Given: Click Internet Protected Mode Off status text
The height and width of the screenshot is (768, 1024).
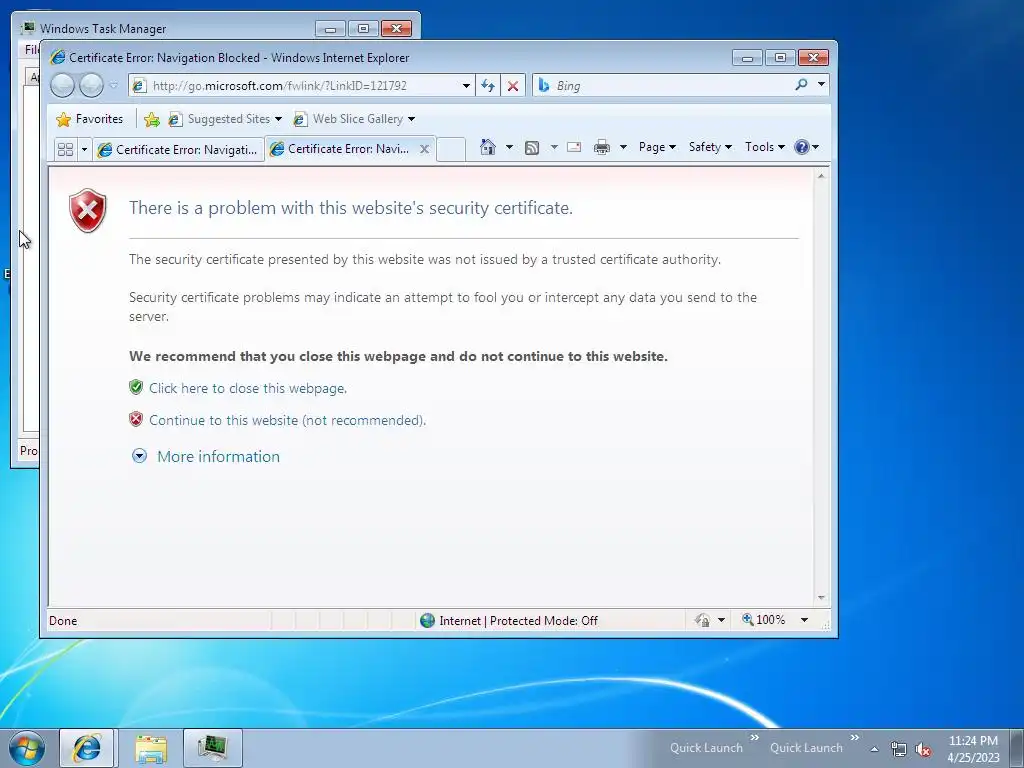Looking at the screenshot, I should pyautogui.click(x=519, y=620).
